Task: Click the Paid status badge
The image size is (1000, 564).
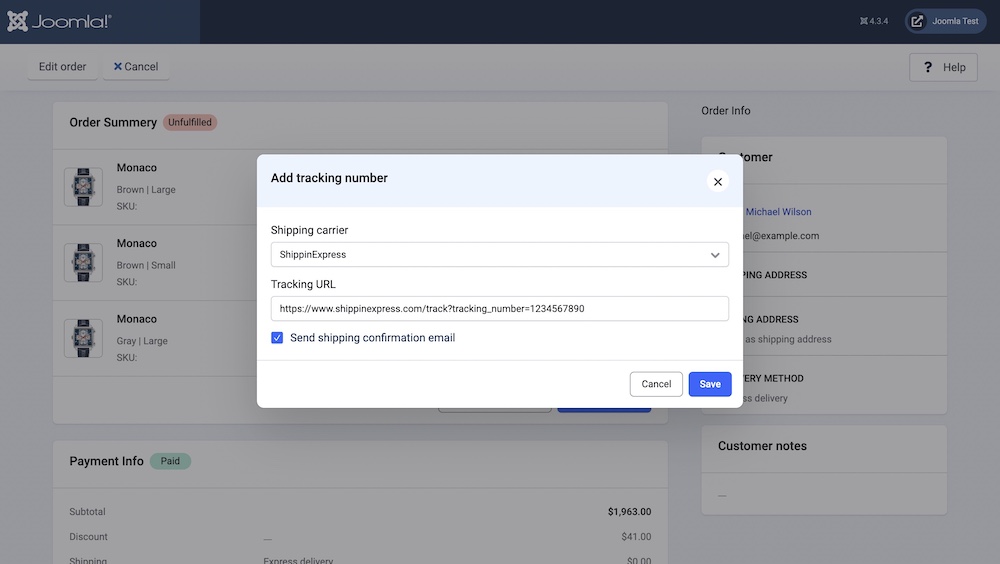Action: click(x=170, y=461)
